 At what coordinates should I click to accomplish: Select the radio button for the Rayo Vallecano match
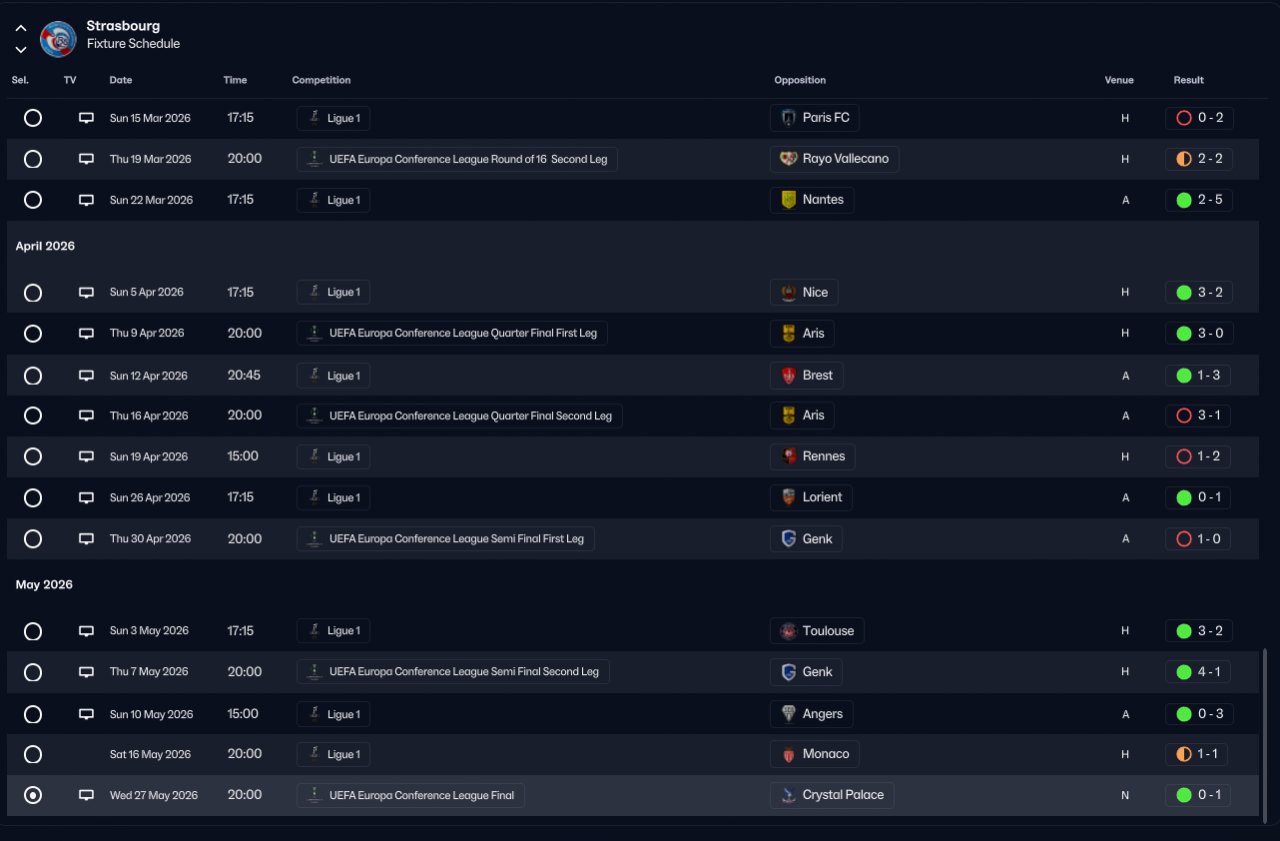33,159
